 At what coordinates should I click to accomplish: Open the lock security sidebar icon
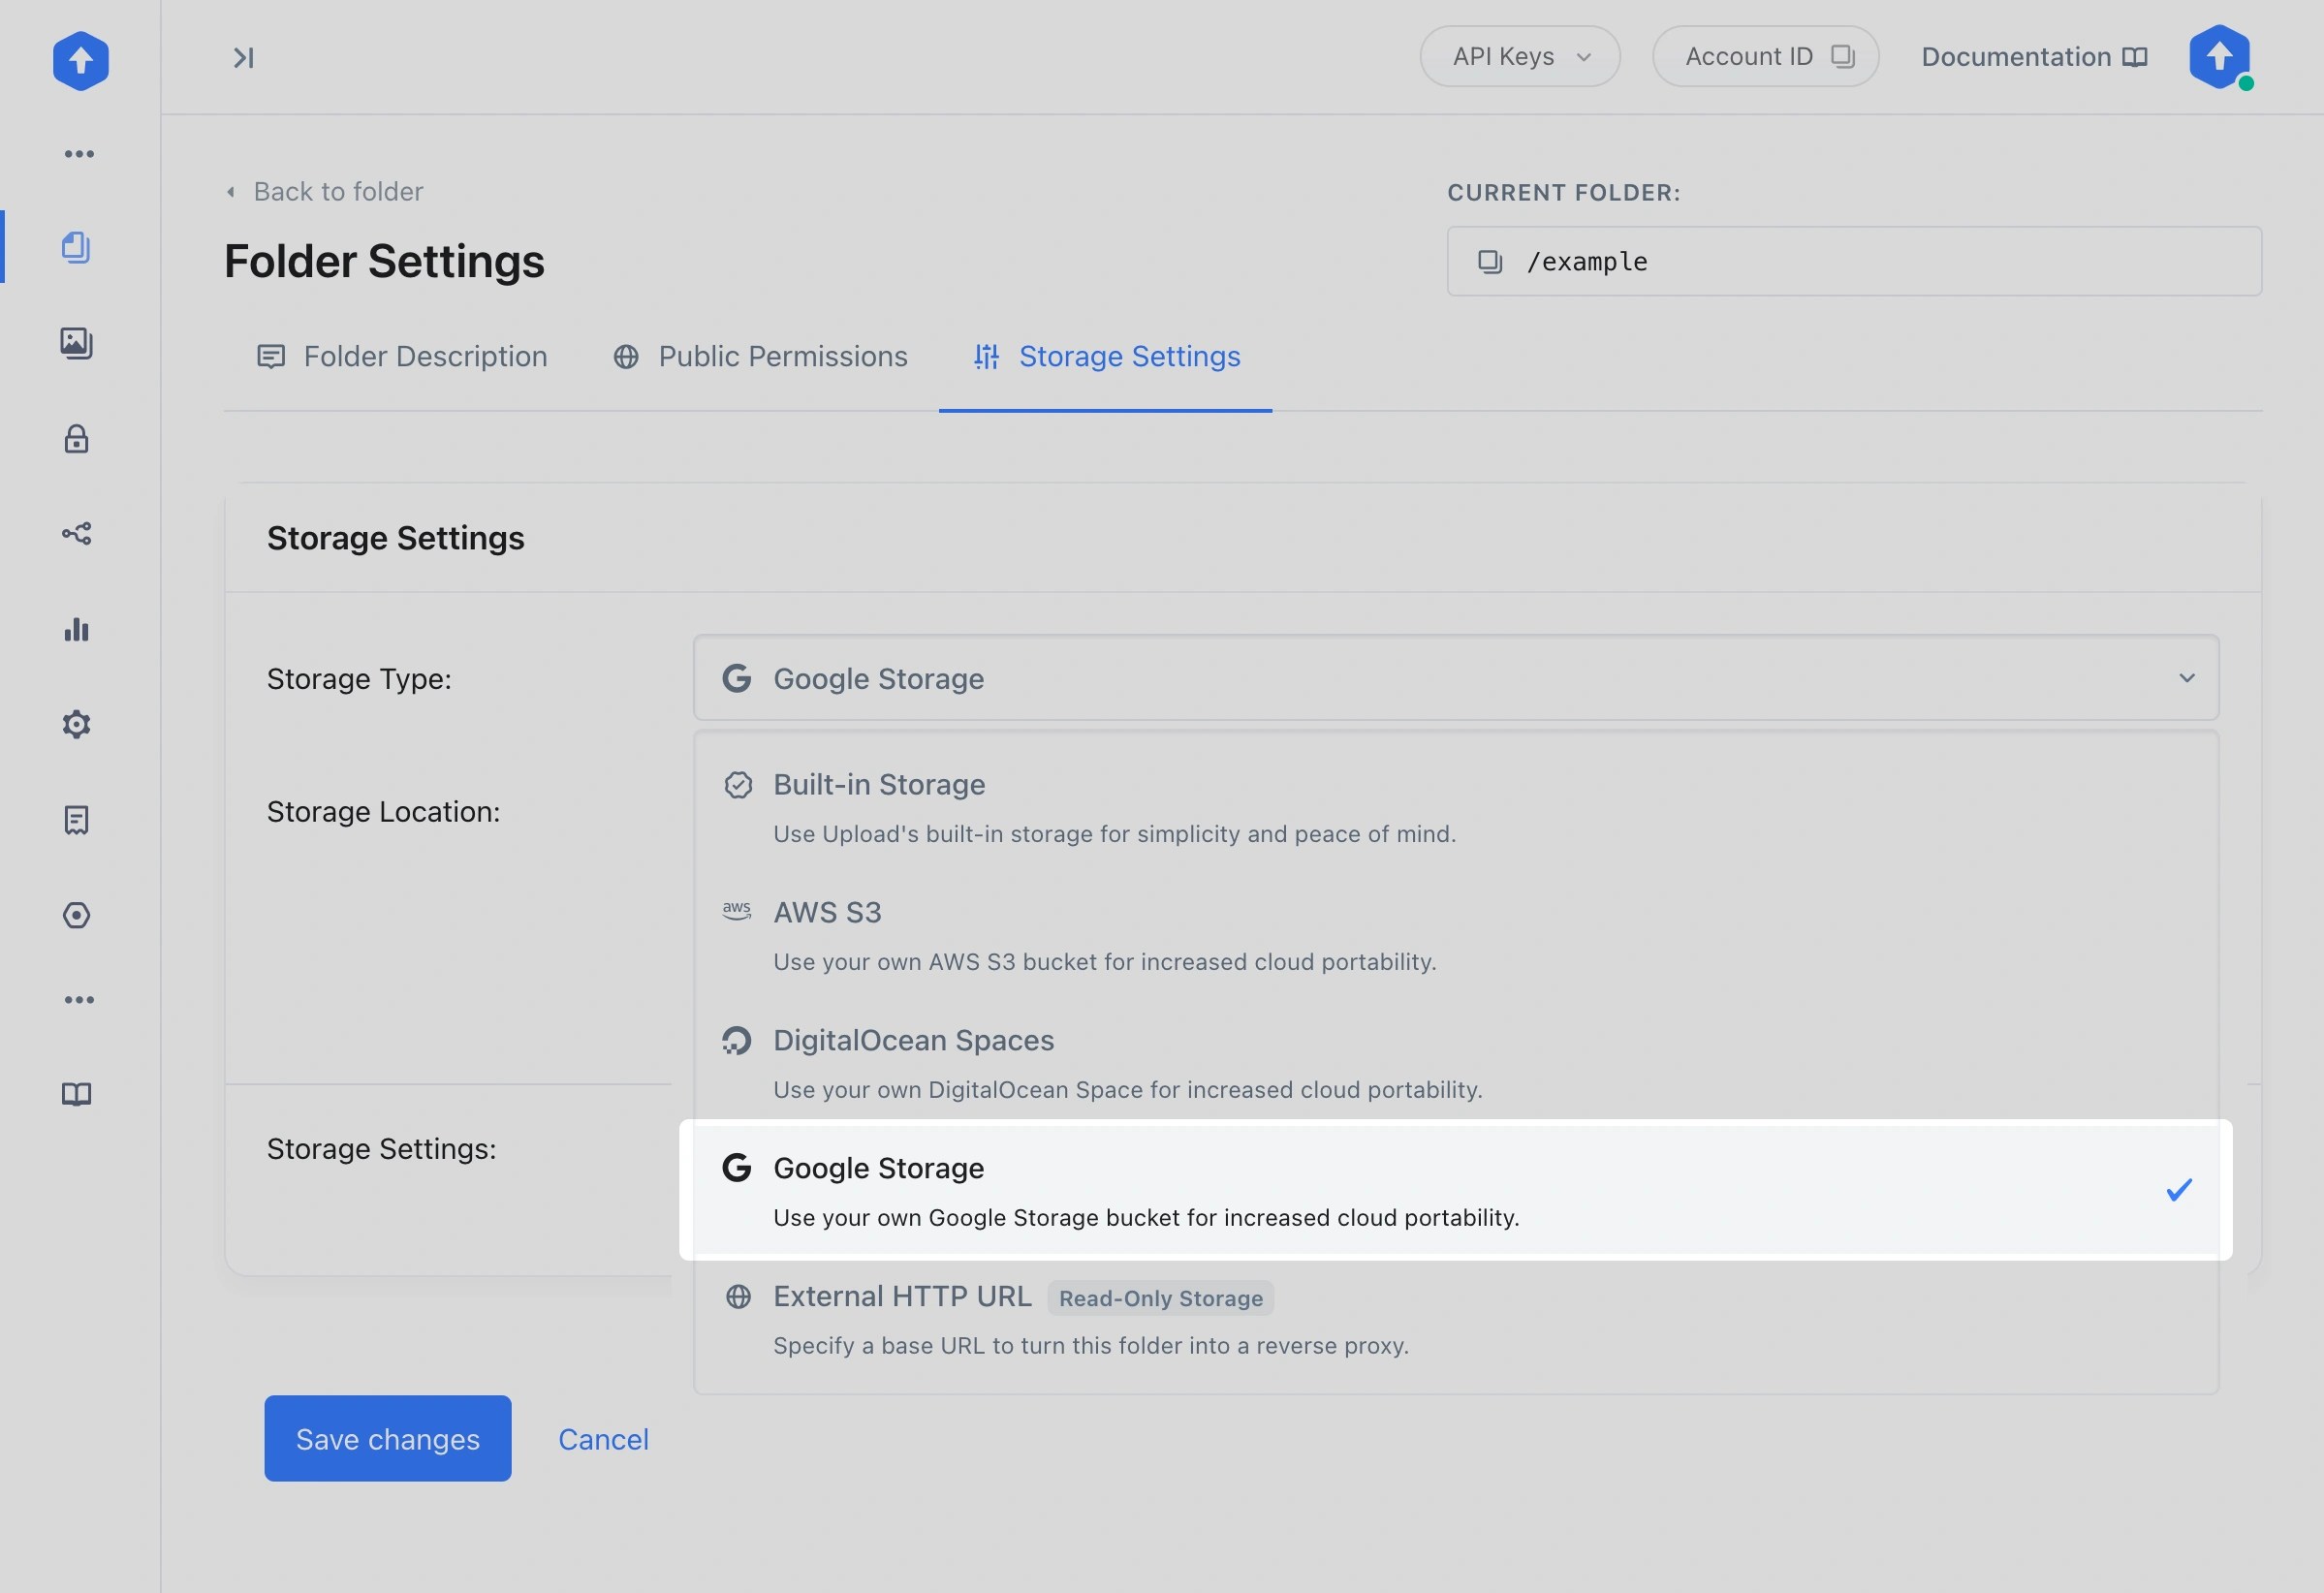[x=77, y=439]
